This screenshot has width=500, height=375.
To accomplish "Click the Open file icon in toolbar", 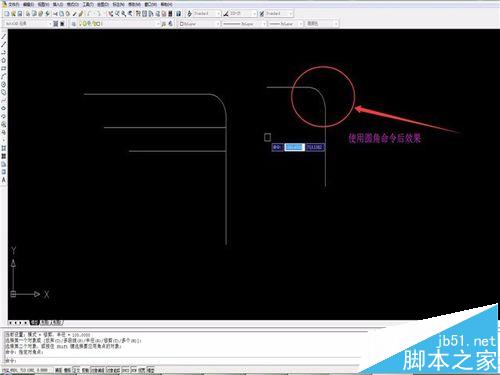I will tap(13, 14).
